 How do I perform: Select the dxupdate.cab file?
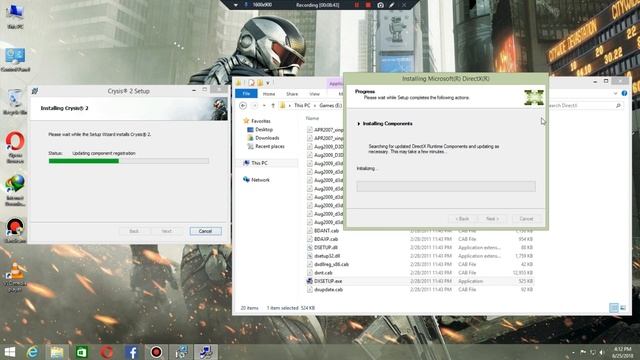tap(329, 290)
